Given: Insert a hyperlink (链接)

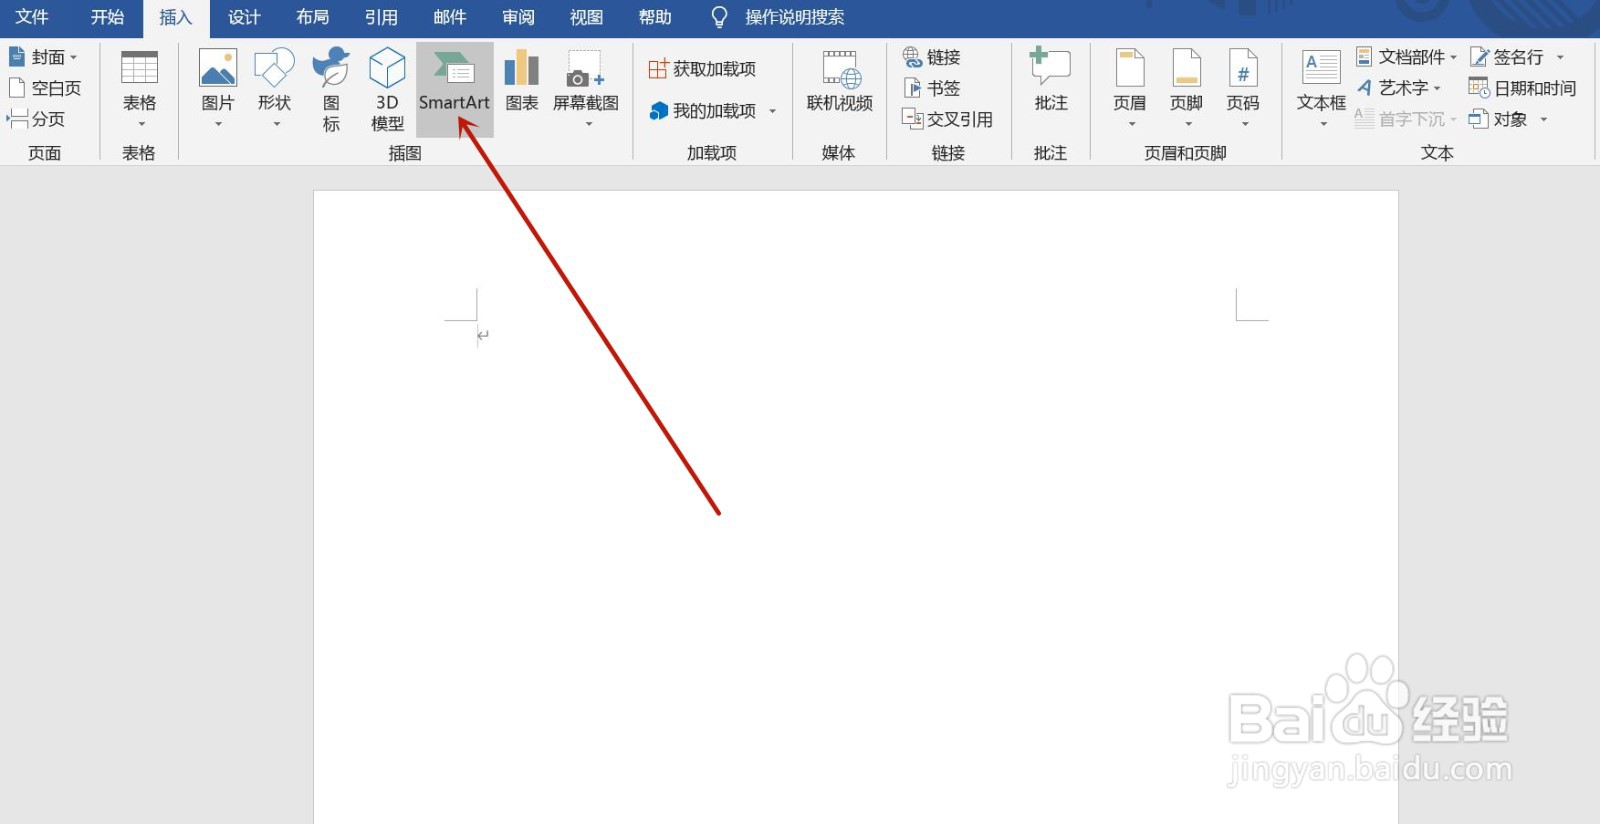Looking at the screenshot, I should point(931,57).
